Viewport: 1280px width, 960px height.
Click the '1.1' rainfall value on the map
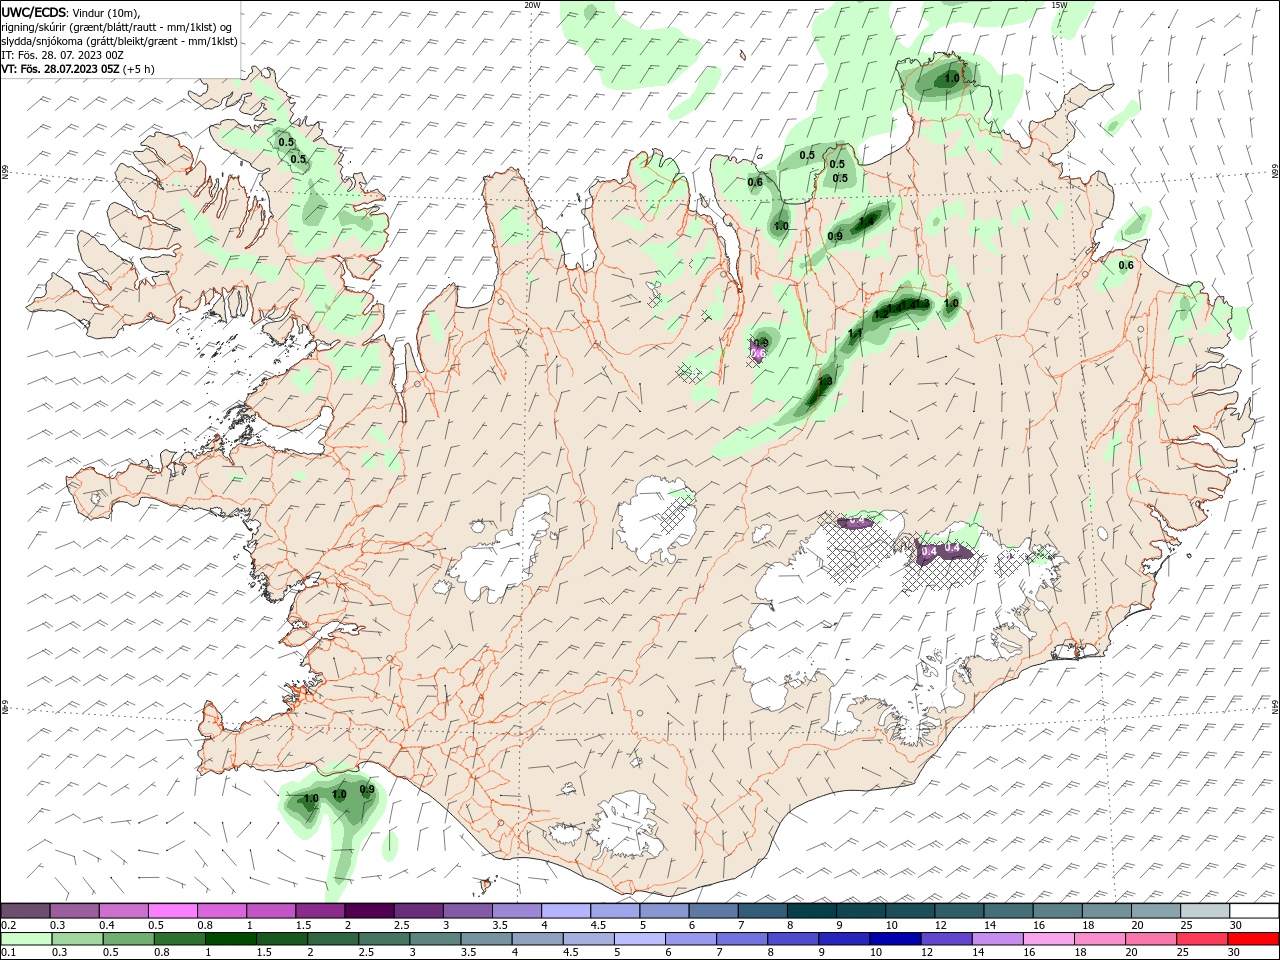point(855,334)
